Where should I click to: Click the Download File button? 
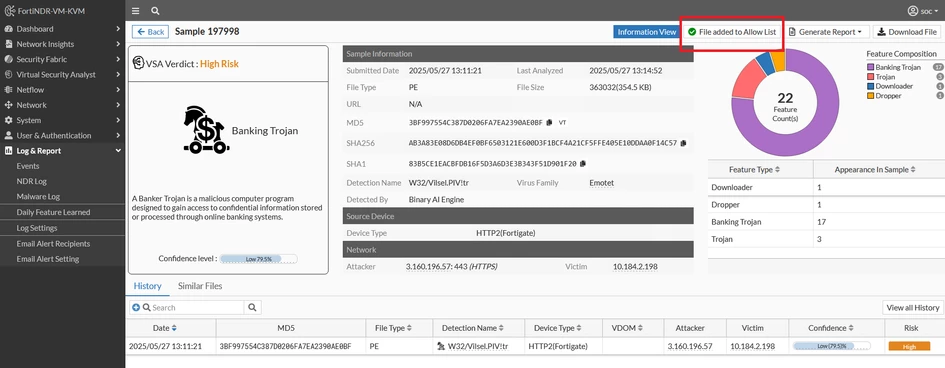pos(907,32)
